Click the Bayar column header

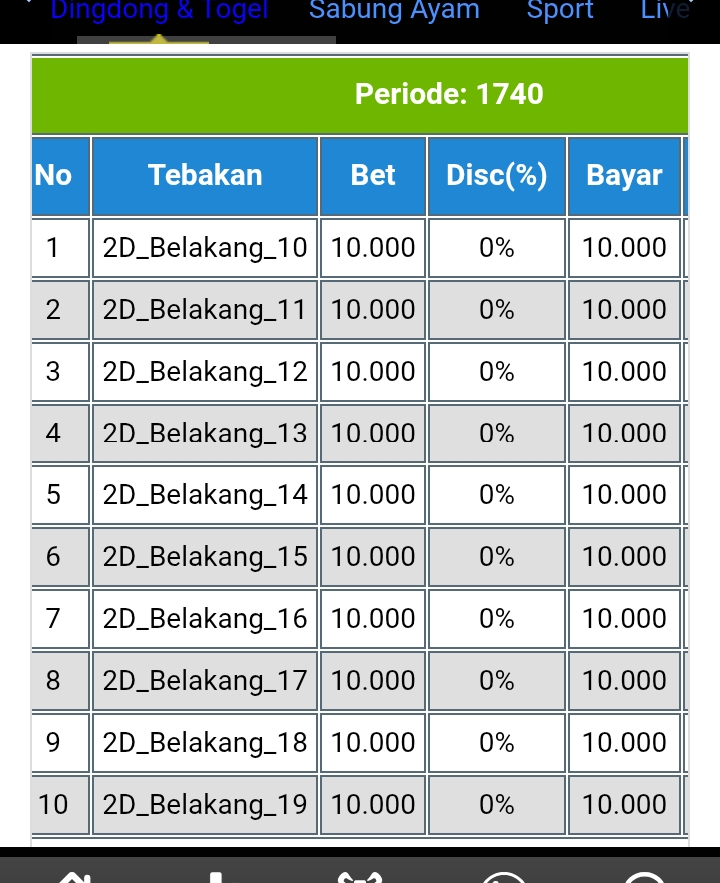[624, 176]
